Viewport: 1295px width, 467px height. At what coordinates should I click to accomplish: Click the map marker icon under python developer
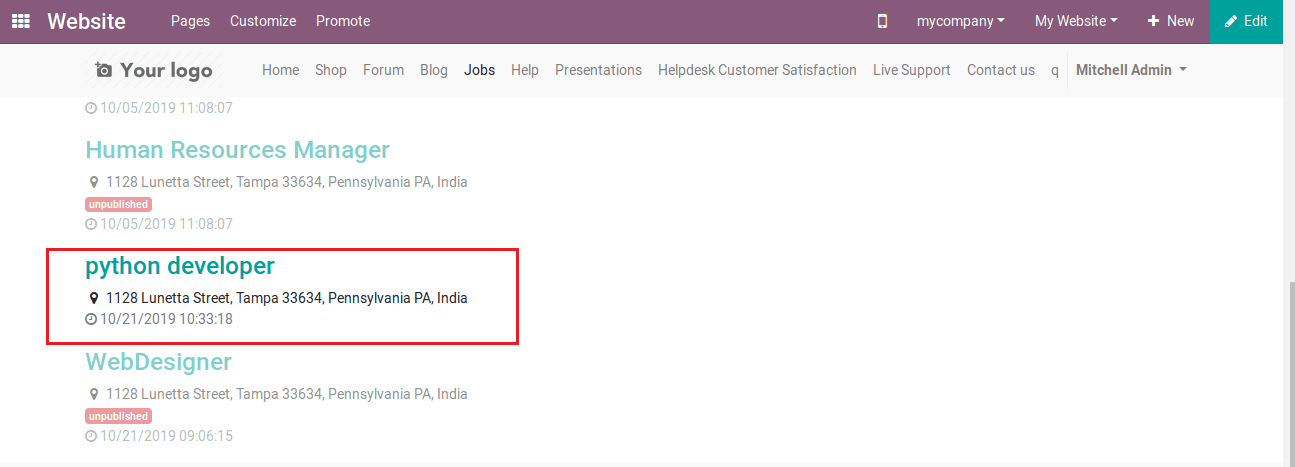click(x=94, y=298)
